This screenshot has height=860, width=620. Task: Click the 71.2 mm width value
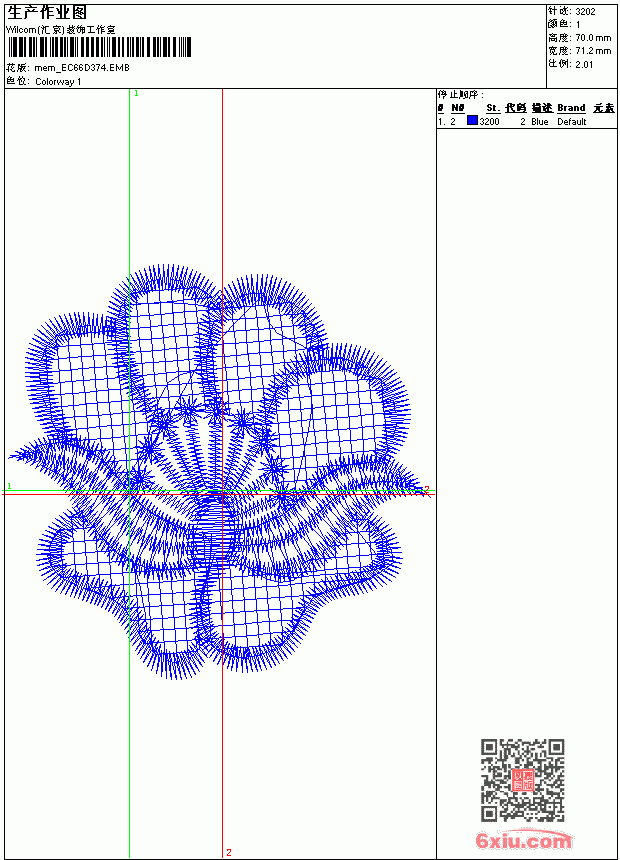click(x=593, y=51)
